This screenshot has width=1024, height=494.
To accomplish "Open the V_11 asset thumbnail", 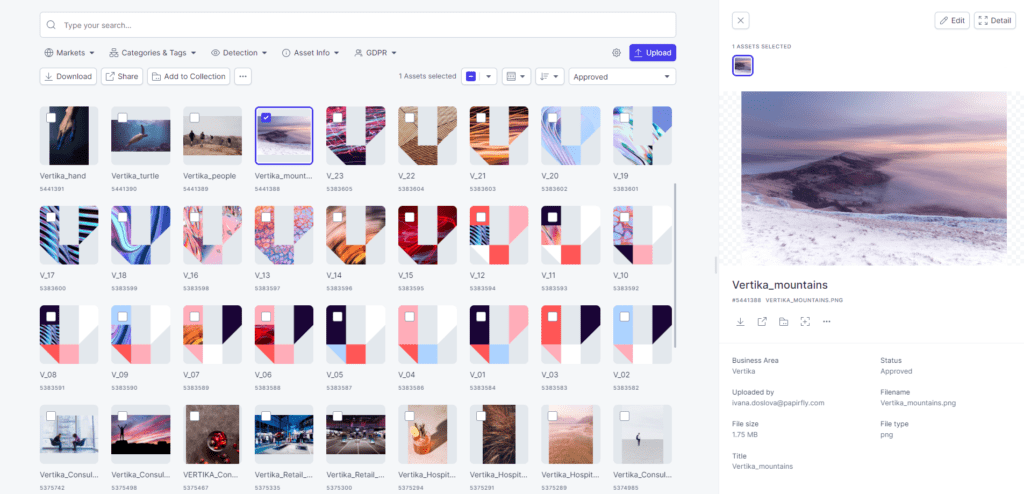I will [571, 235].
